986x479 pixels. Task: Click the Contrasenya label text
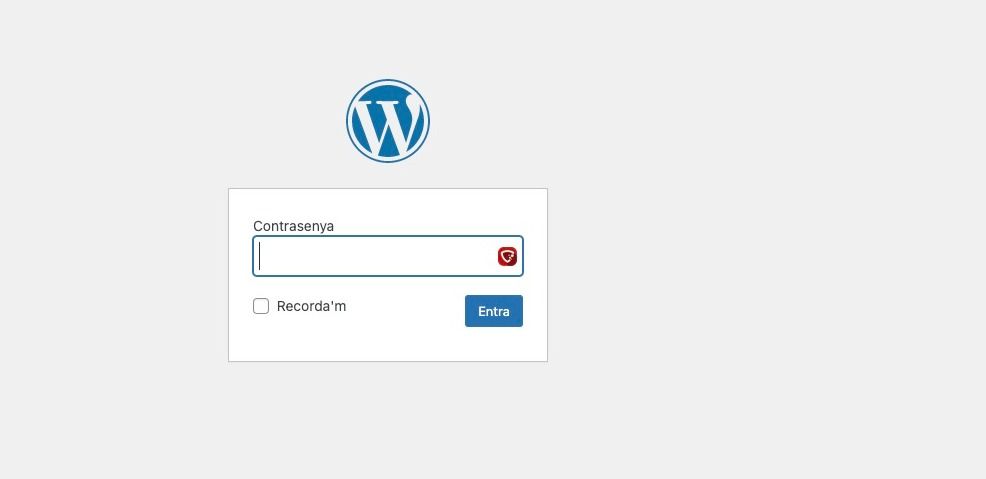coord(294,226)
